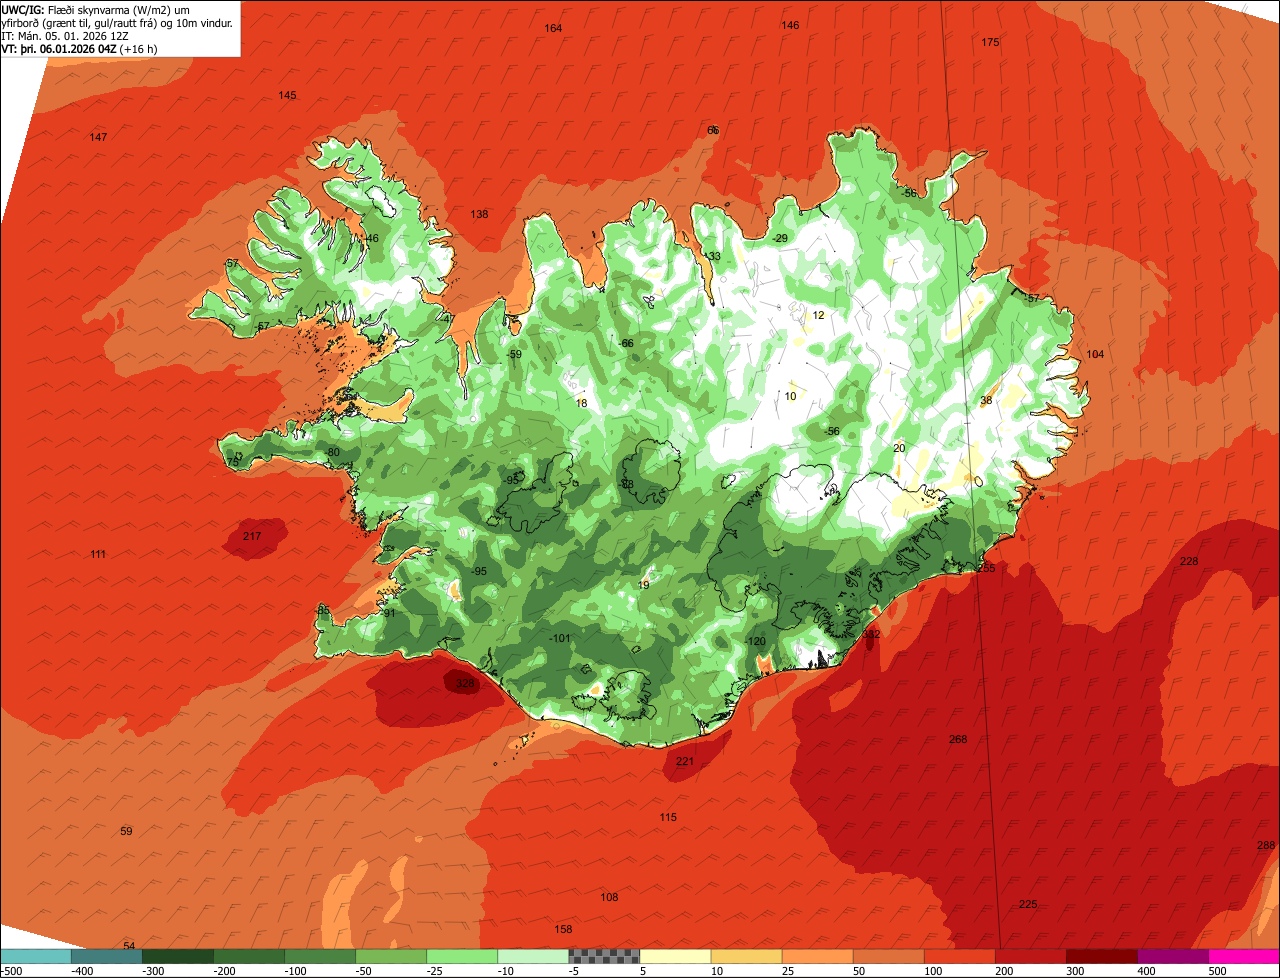Click the purple legend swatch between 400 and 500
This screenshot has height=978, width=1280.
1172,956
